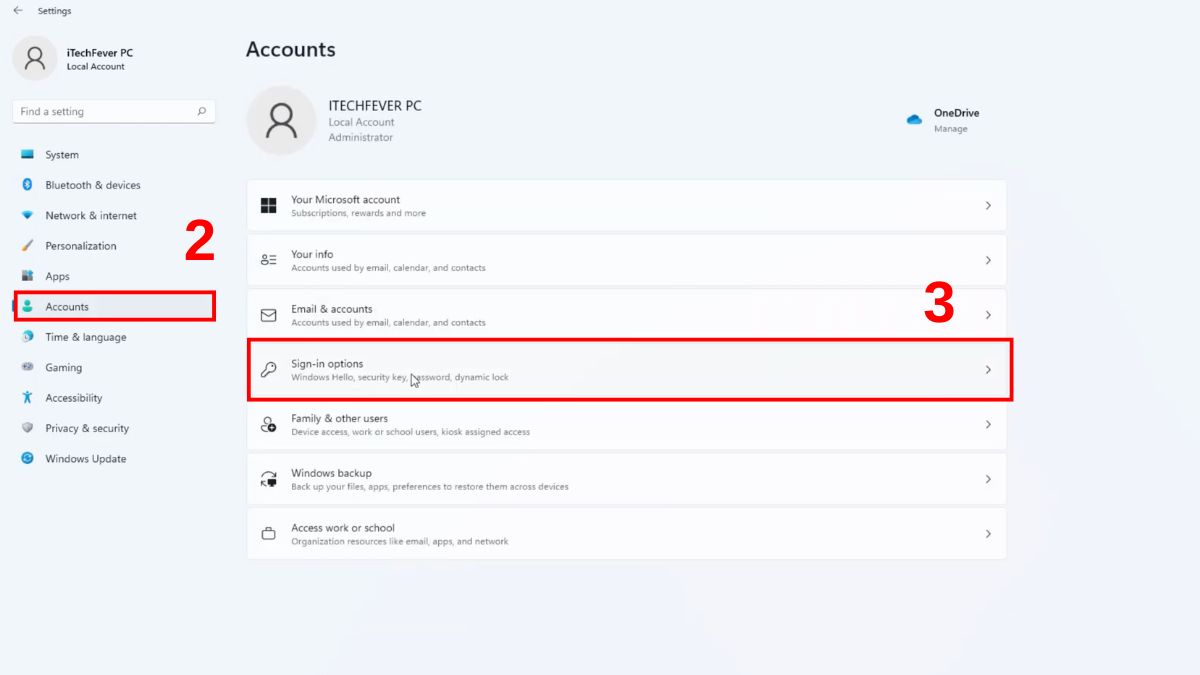This screenshot has height=675, width=1200.
Task: Click the Sign-in options key icon
Action: pyautogui.click(x=268, y=370)
